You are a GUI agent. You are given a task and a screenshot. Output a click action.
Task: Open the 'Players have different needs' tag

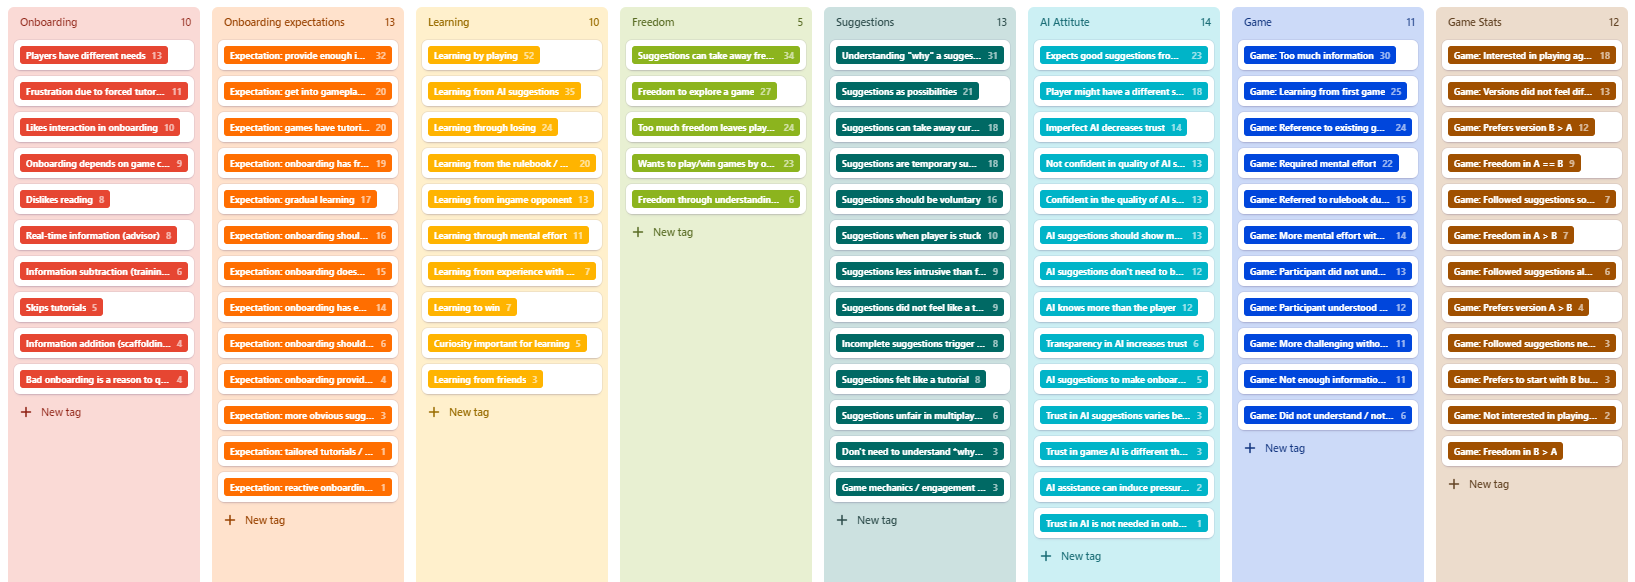(x=94, y=56)
